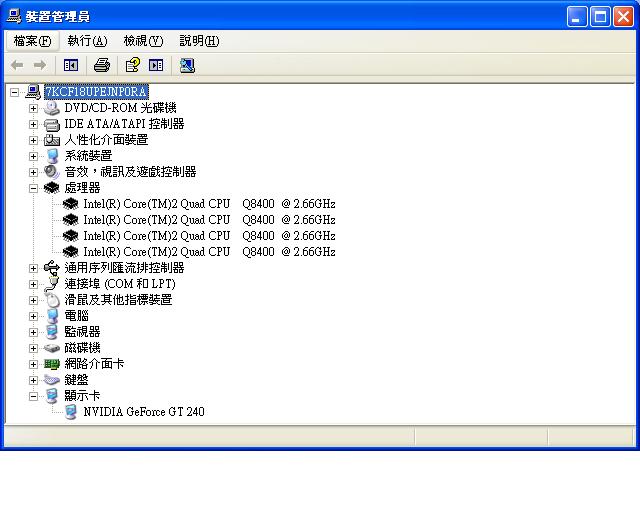This screenshot has width=640, height=512.
Task: Select the last Intel Core 2 Quad Q8400 entry
Action: 209,252
